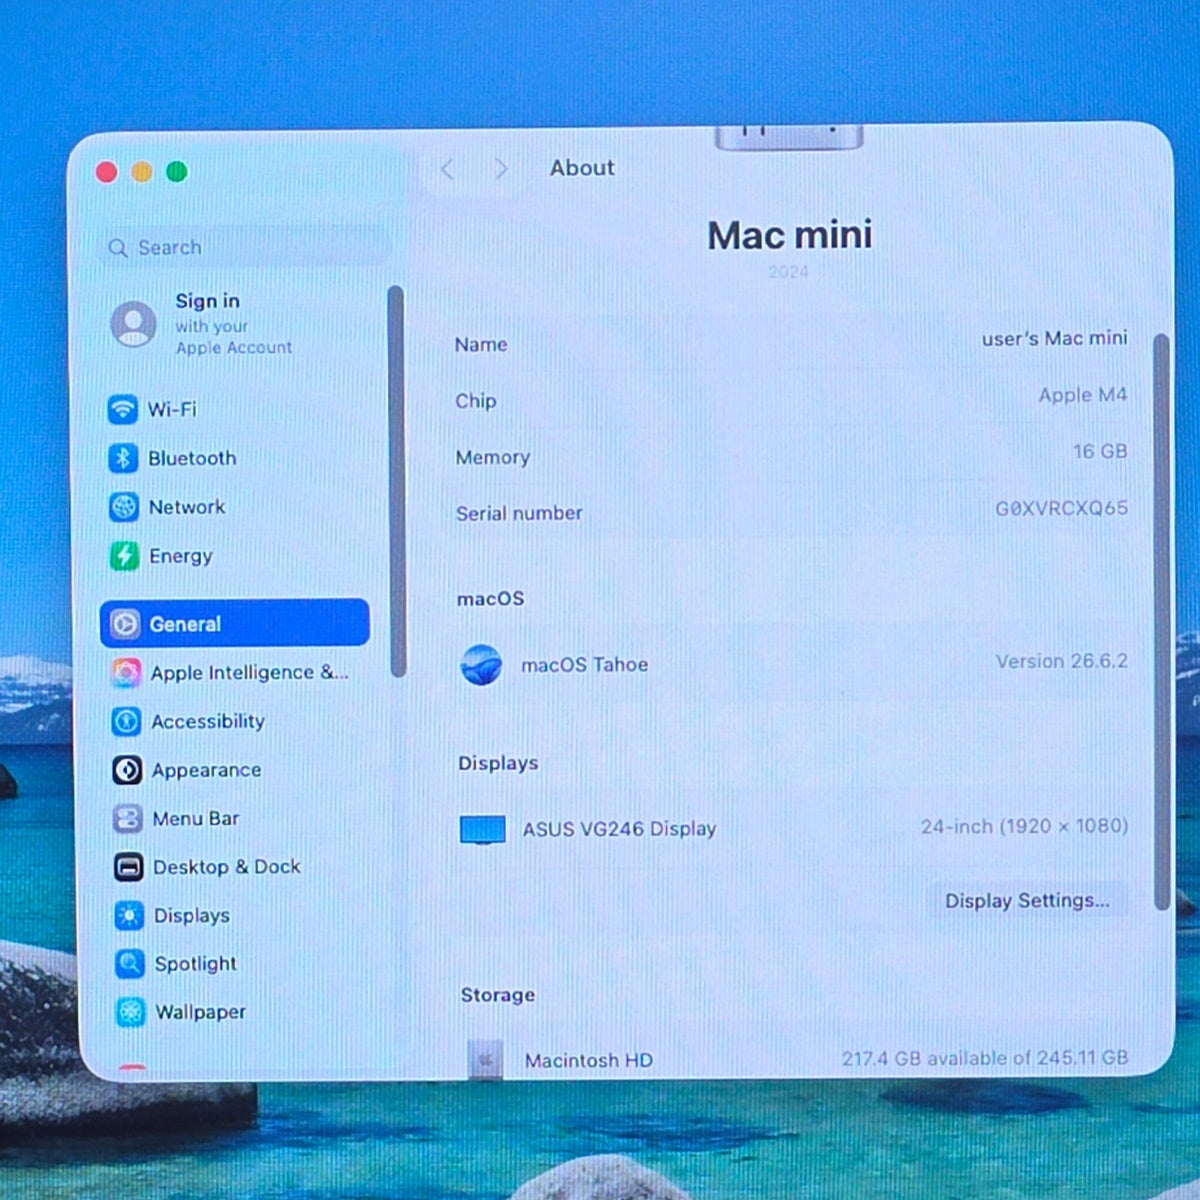Image resolution: width=1200 pixels, height=1200 pixels.
Task: Click the Storage section heading
Action: [x=497, y=995]
